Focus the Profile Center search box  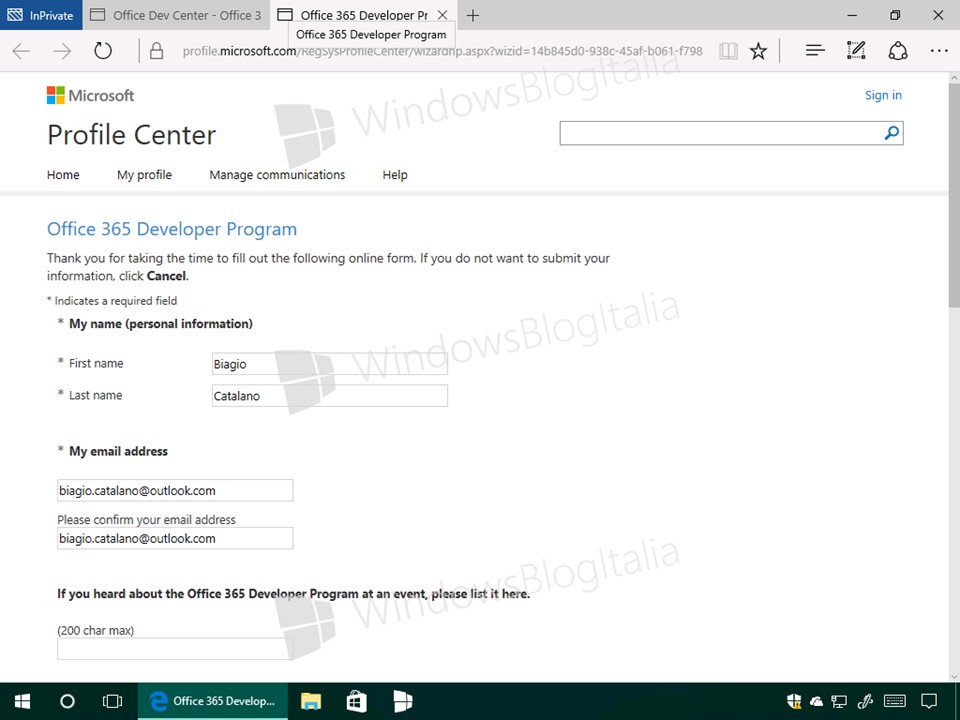coord(721,133)
